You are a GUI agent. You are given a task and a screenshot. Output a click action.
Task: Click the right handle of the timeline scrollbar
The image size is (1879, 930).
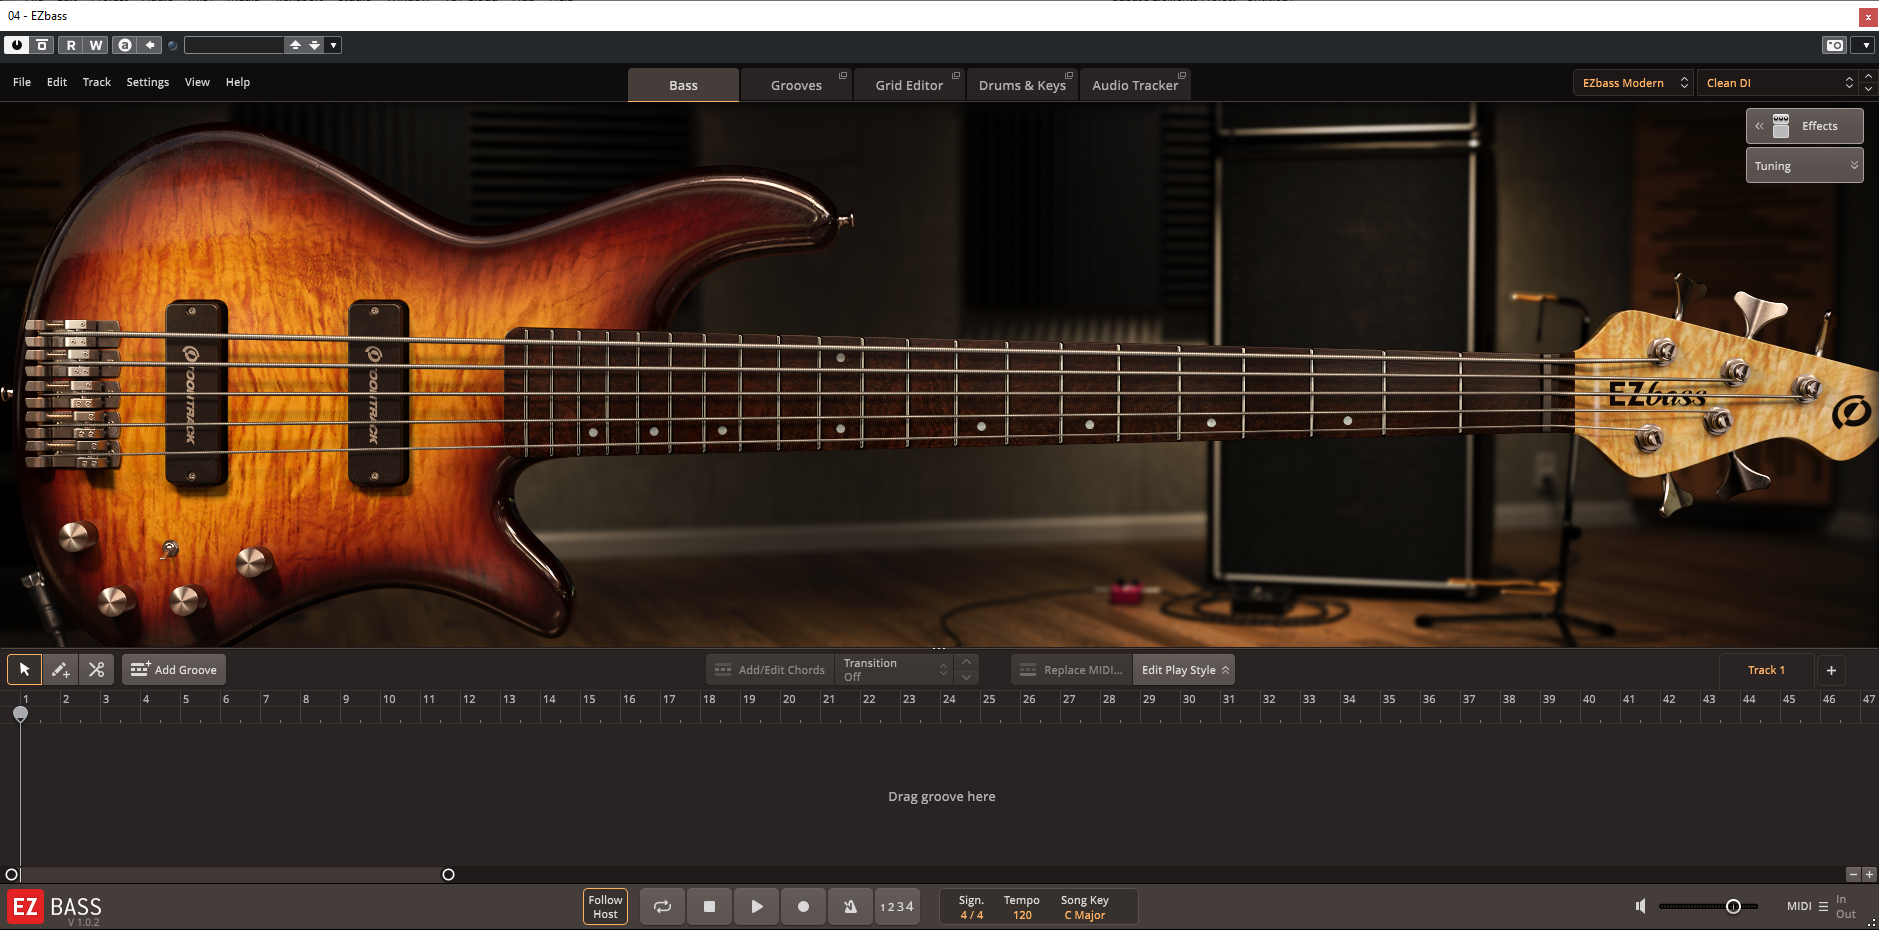click(448, 874)
